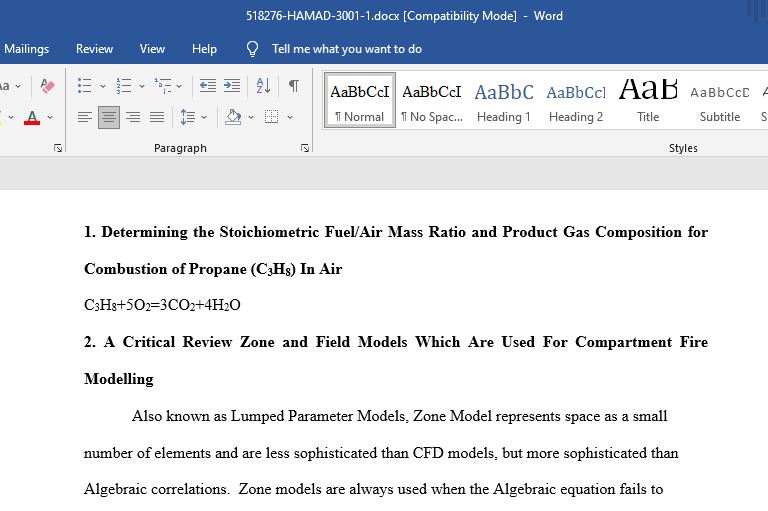Viewport: 768px width, 511px height.
Task: Justify the paragraph text
Action: coord(157,117)
